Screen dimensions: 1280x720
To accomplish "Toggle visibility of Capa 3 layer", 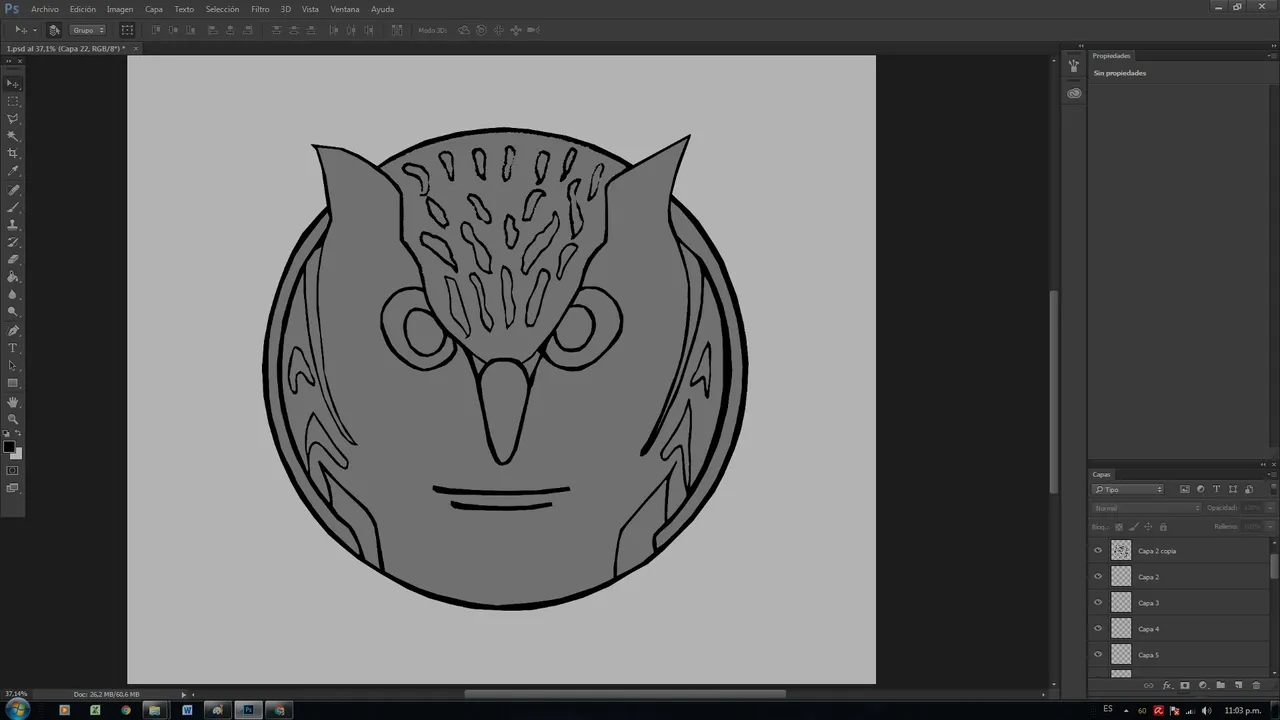I will pos(1098,603).
